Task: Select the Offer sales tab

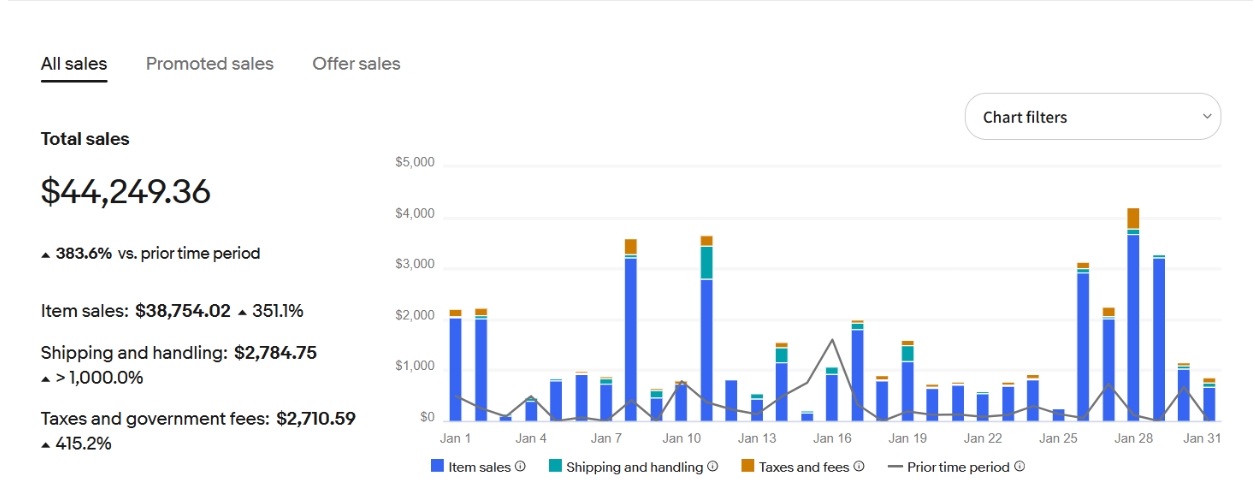Action: tap(356, 64)
